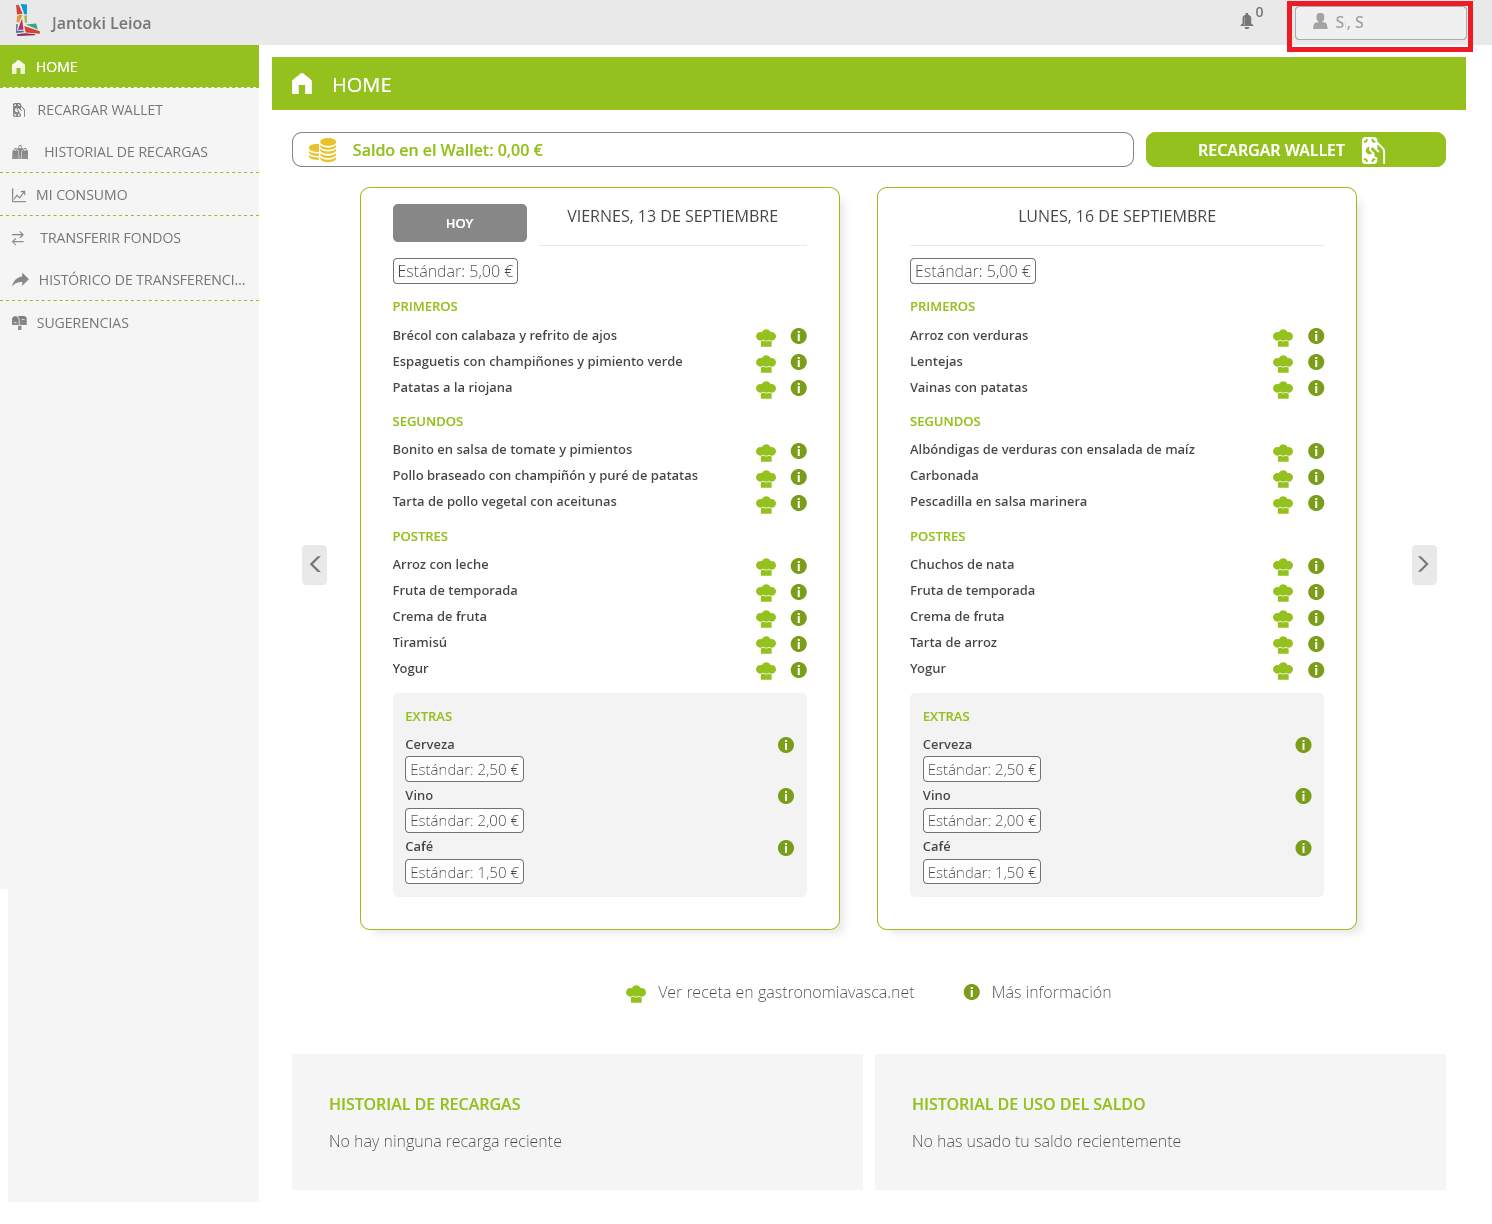Viewport: 1492px width, 1224px height.
Task: Open recipe for Lentejas on Monday
Action: pyautogui.click(x=1283, y=363)
